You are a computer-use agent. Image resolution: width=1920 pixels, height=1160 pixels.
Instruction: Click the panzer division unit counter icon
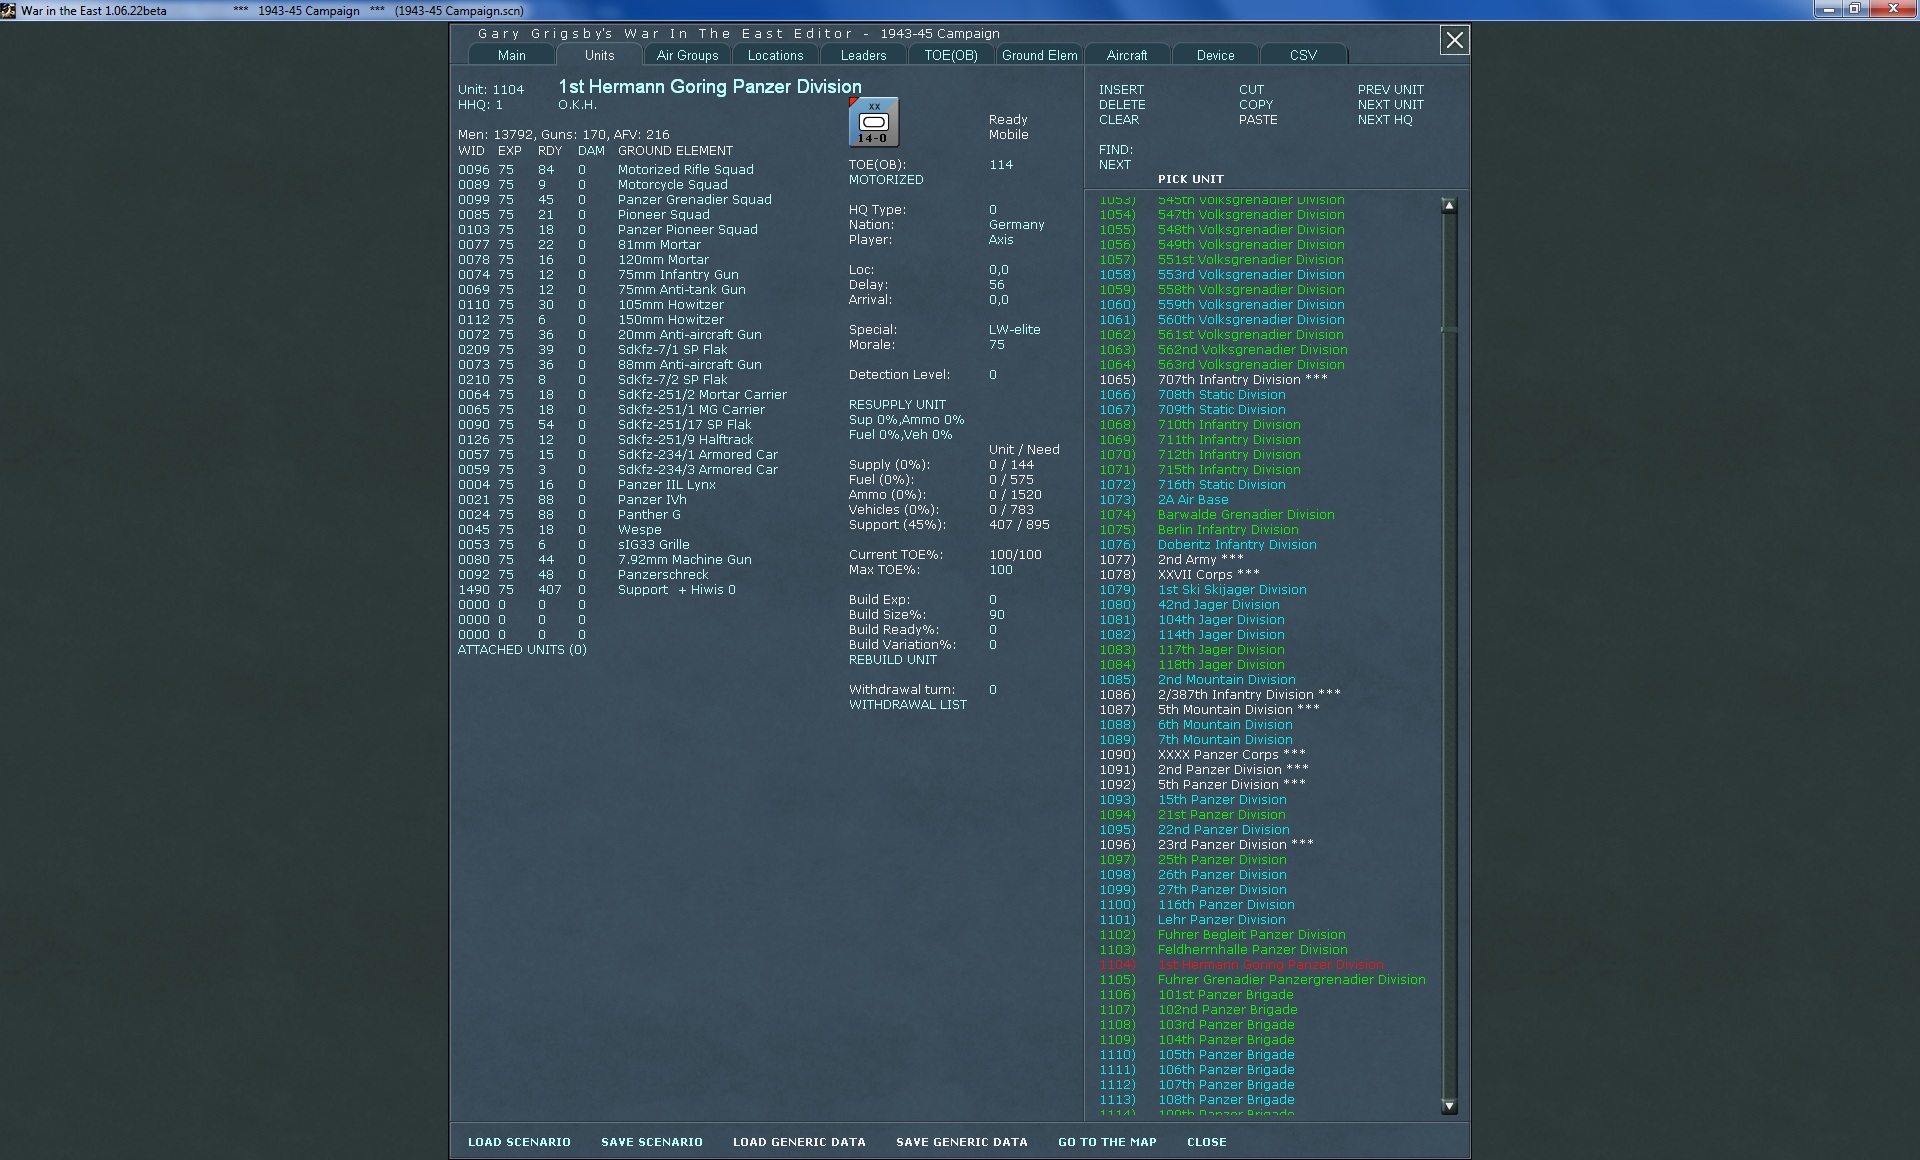pyautogui.click(x=873, y=122)
